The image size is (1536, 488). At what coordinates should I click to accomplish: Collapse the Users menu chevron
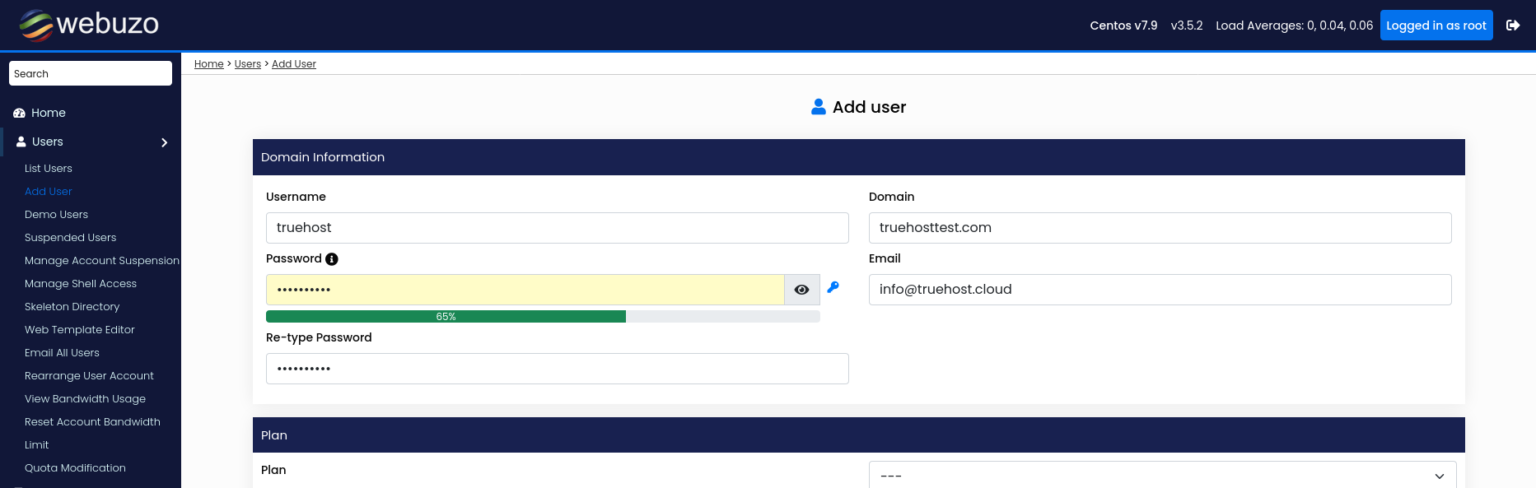click(x=165, y=143)
